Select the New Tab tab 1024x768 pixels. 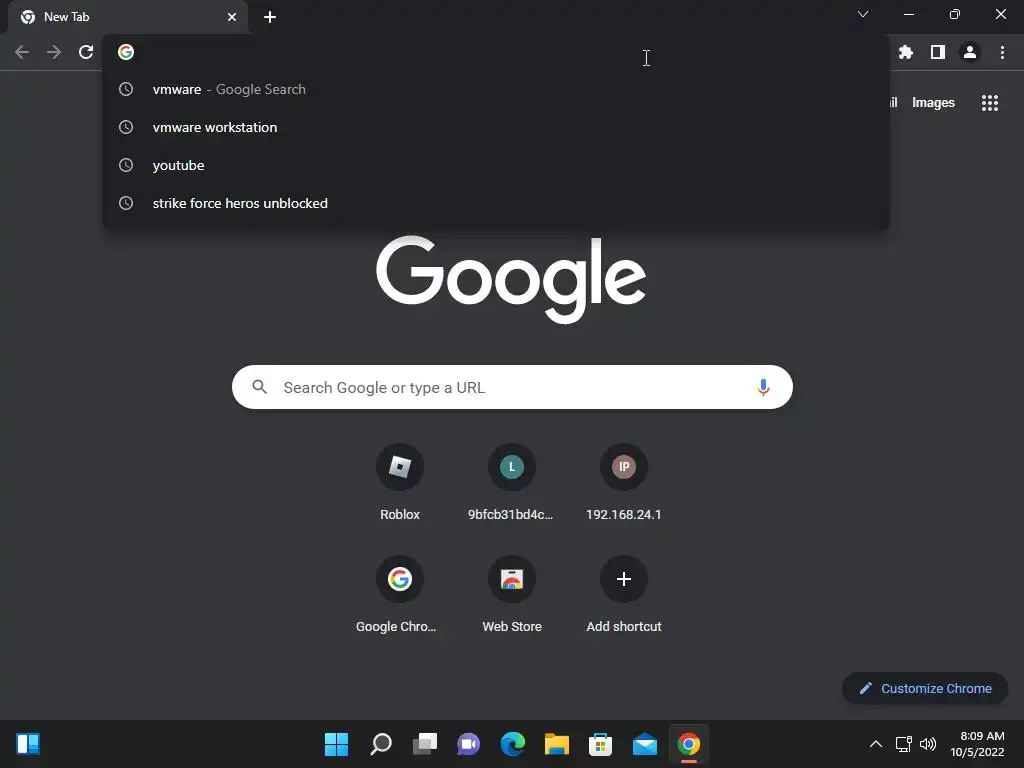(127, 17)
